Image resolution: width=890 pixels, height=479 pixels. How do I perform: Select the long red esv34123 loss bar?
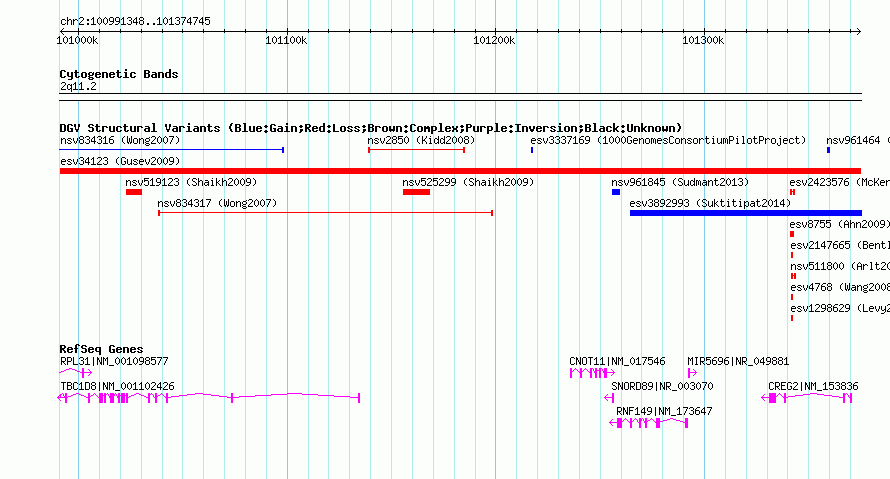coord(460,171)
